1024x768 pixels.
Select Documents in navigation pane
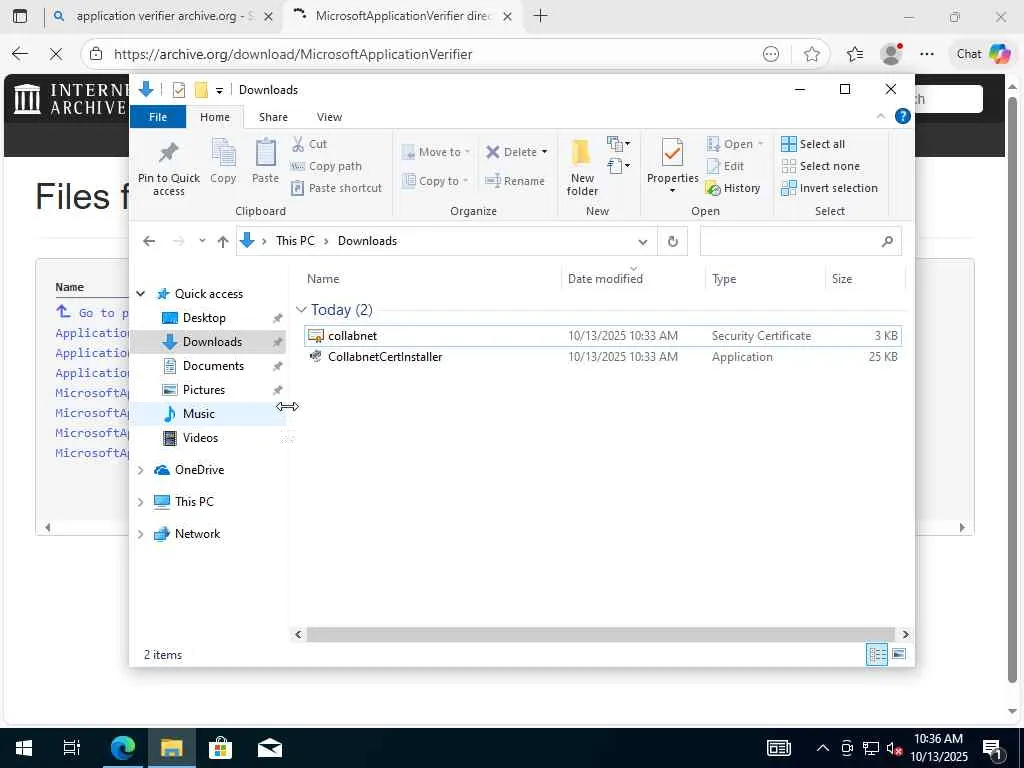pos(213,366)
